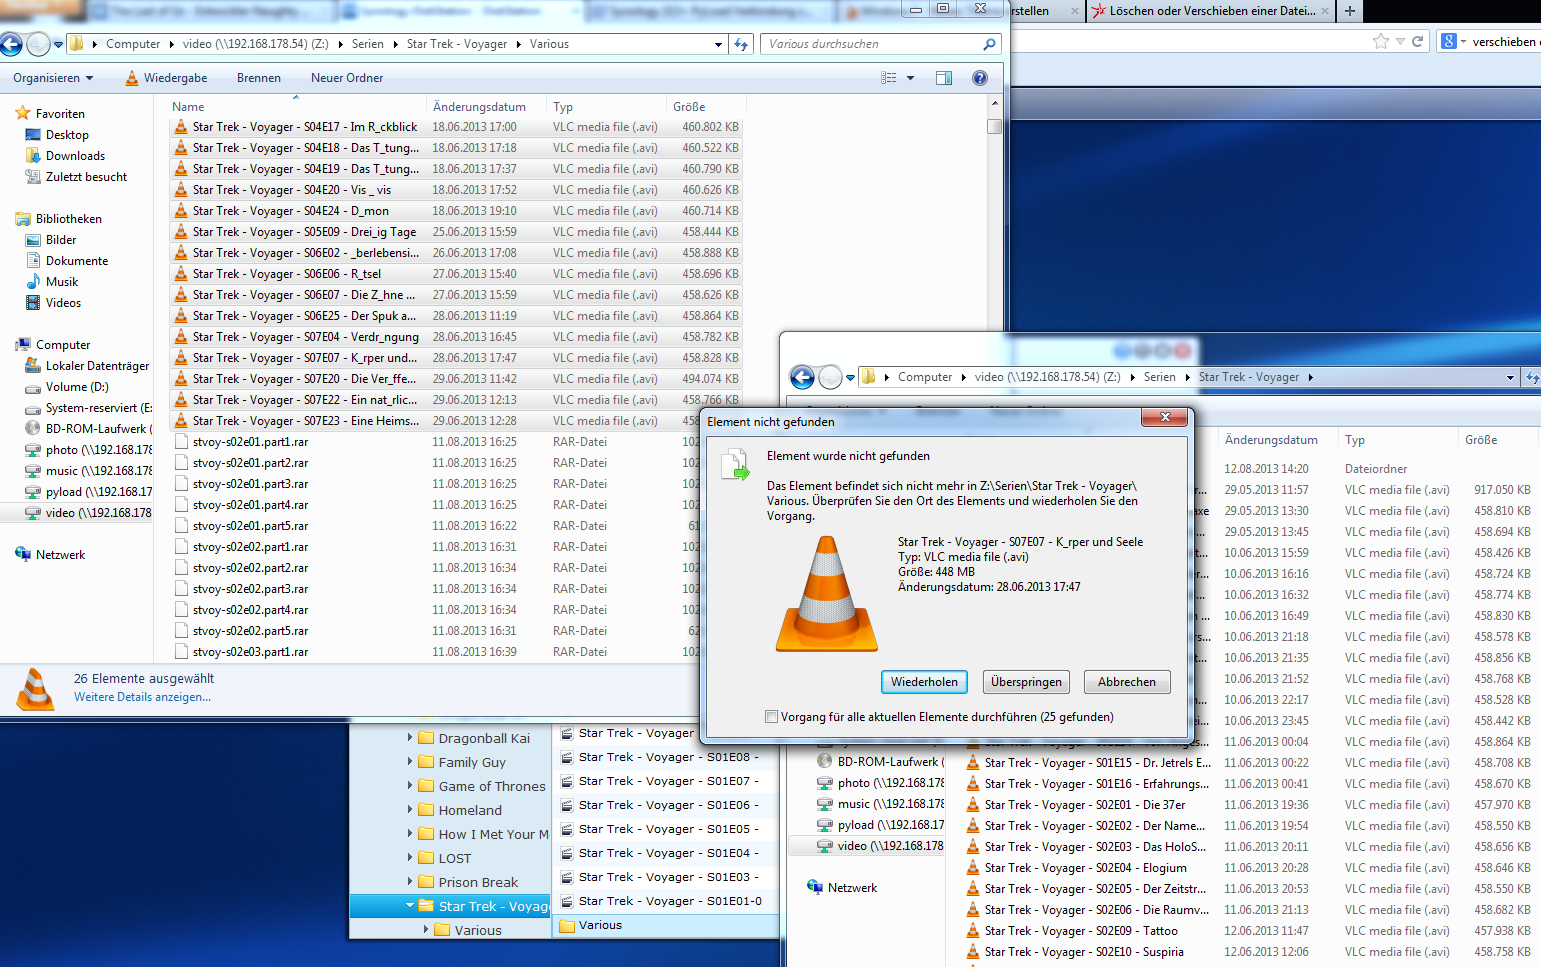This screenshot has width=1541, height=967.
Task: Click the bookmark star in the browser
Action: [1381, 41]
